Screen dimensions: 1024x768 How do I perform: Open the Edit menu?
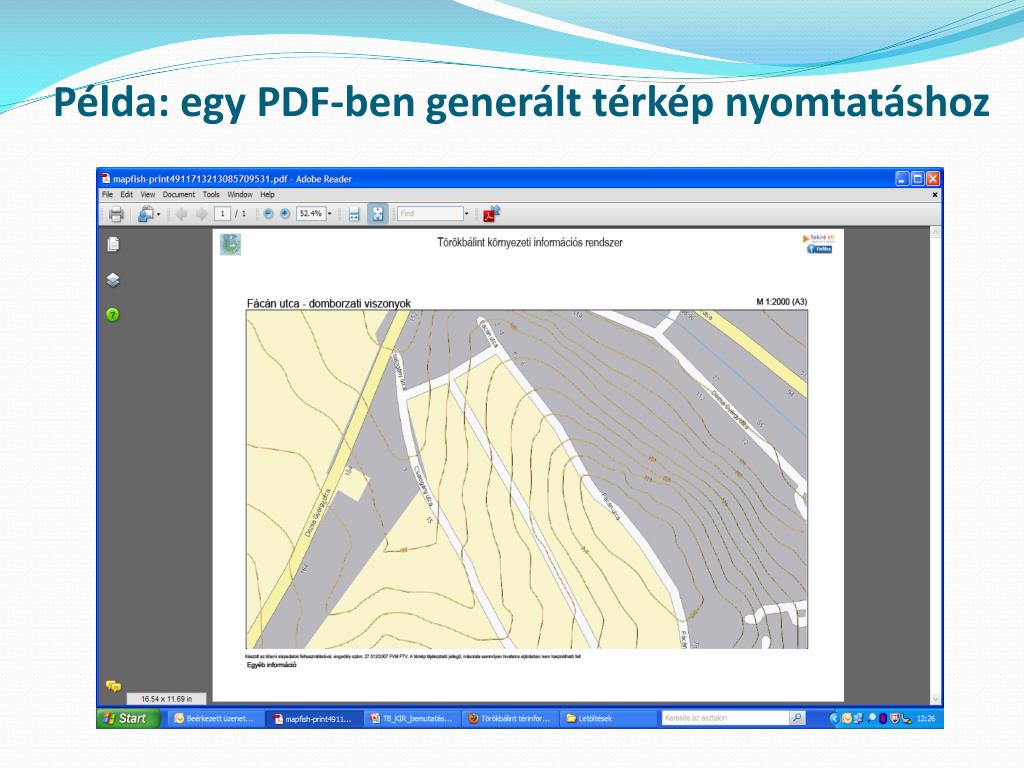[x=127, y=195]
